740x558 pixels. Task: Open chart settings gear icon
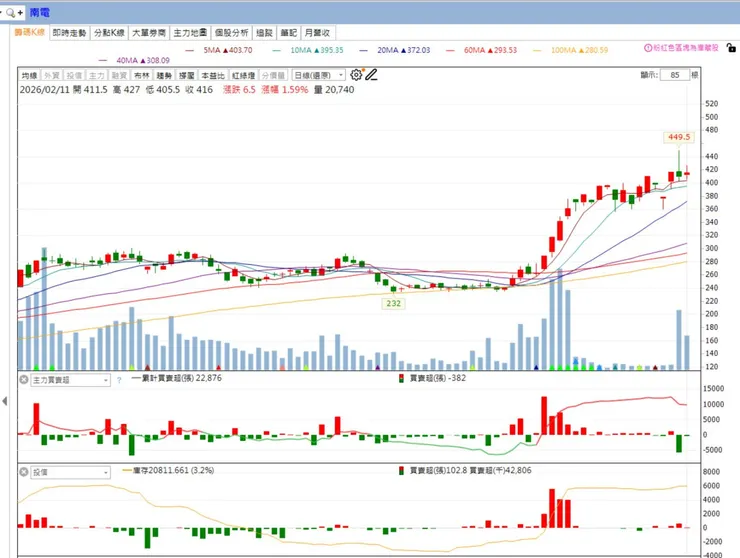pos(356,75)
